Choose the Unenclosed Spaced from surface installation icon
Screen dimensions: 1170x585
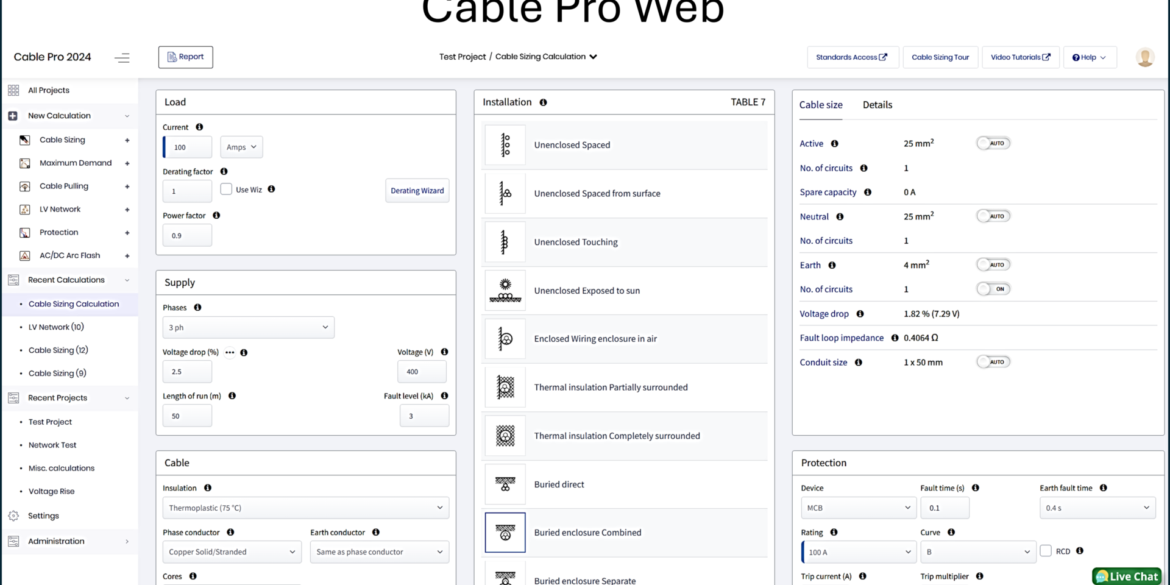coord(505,193)
